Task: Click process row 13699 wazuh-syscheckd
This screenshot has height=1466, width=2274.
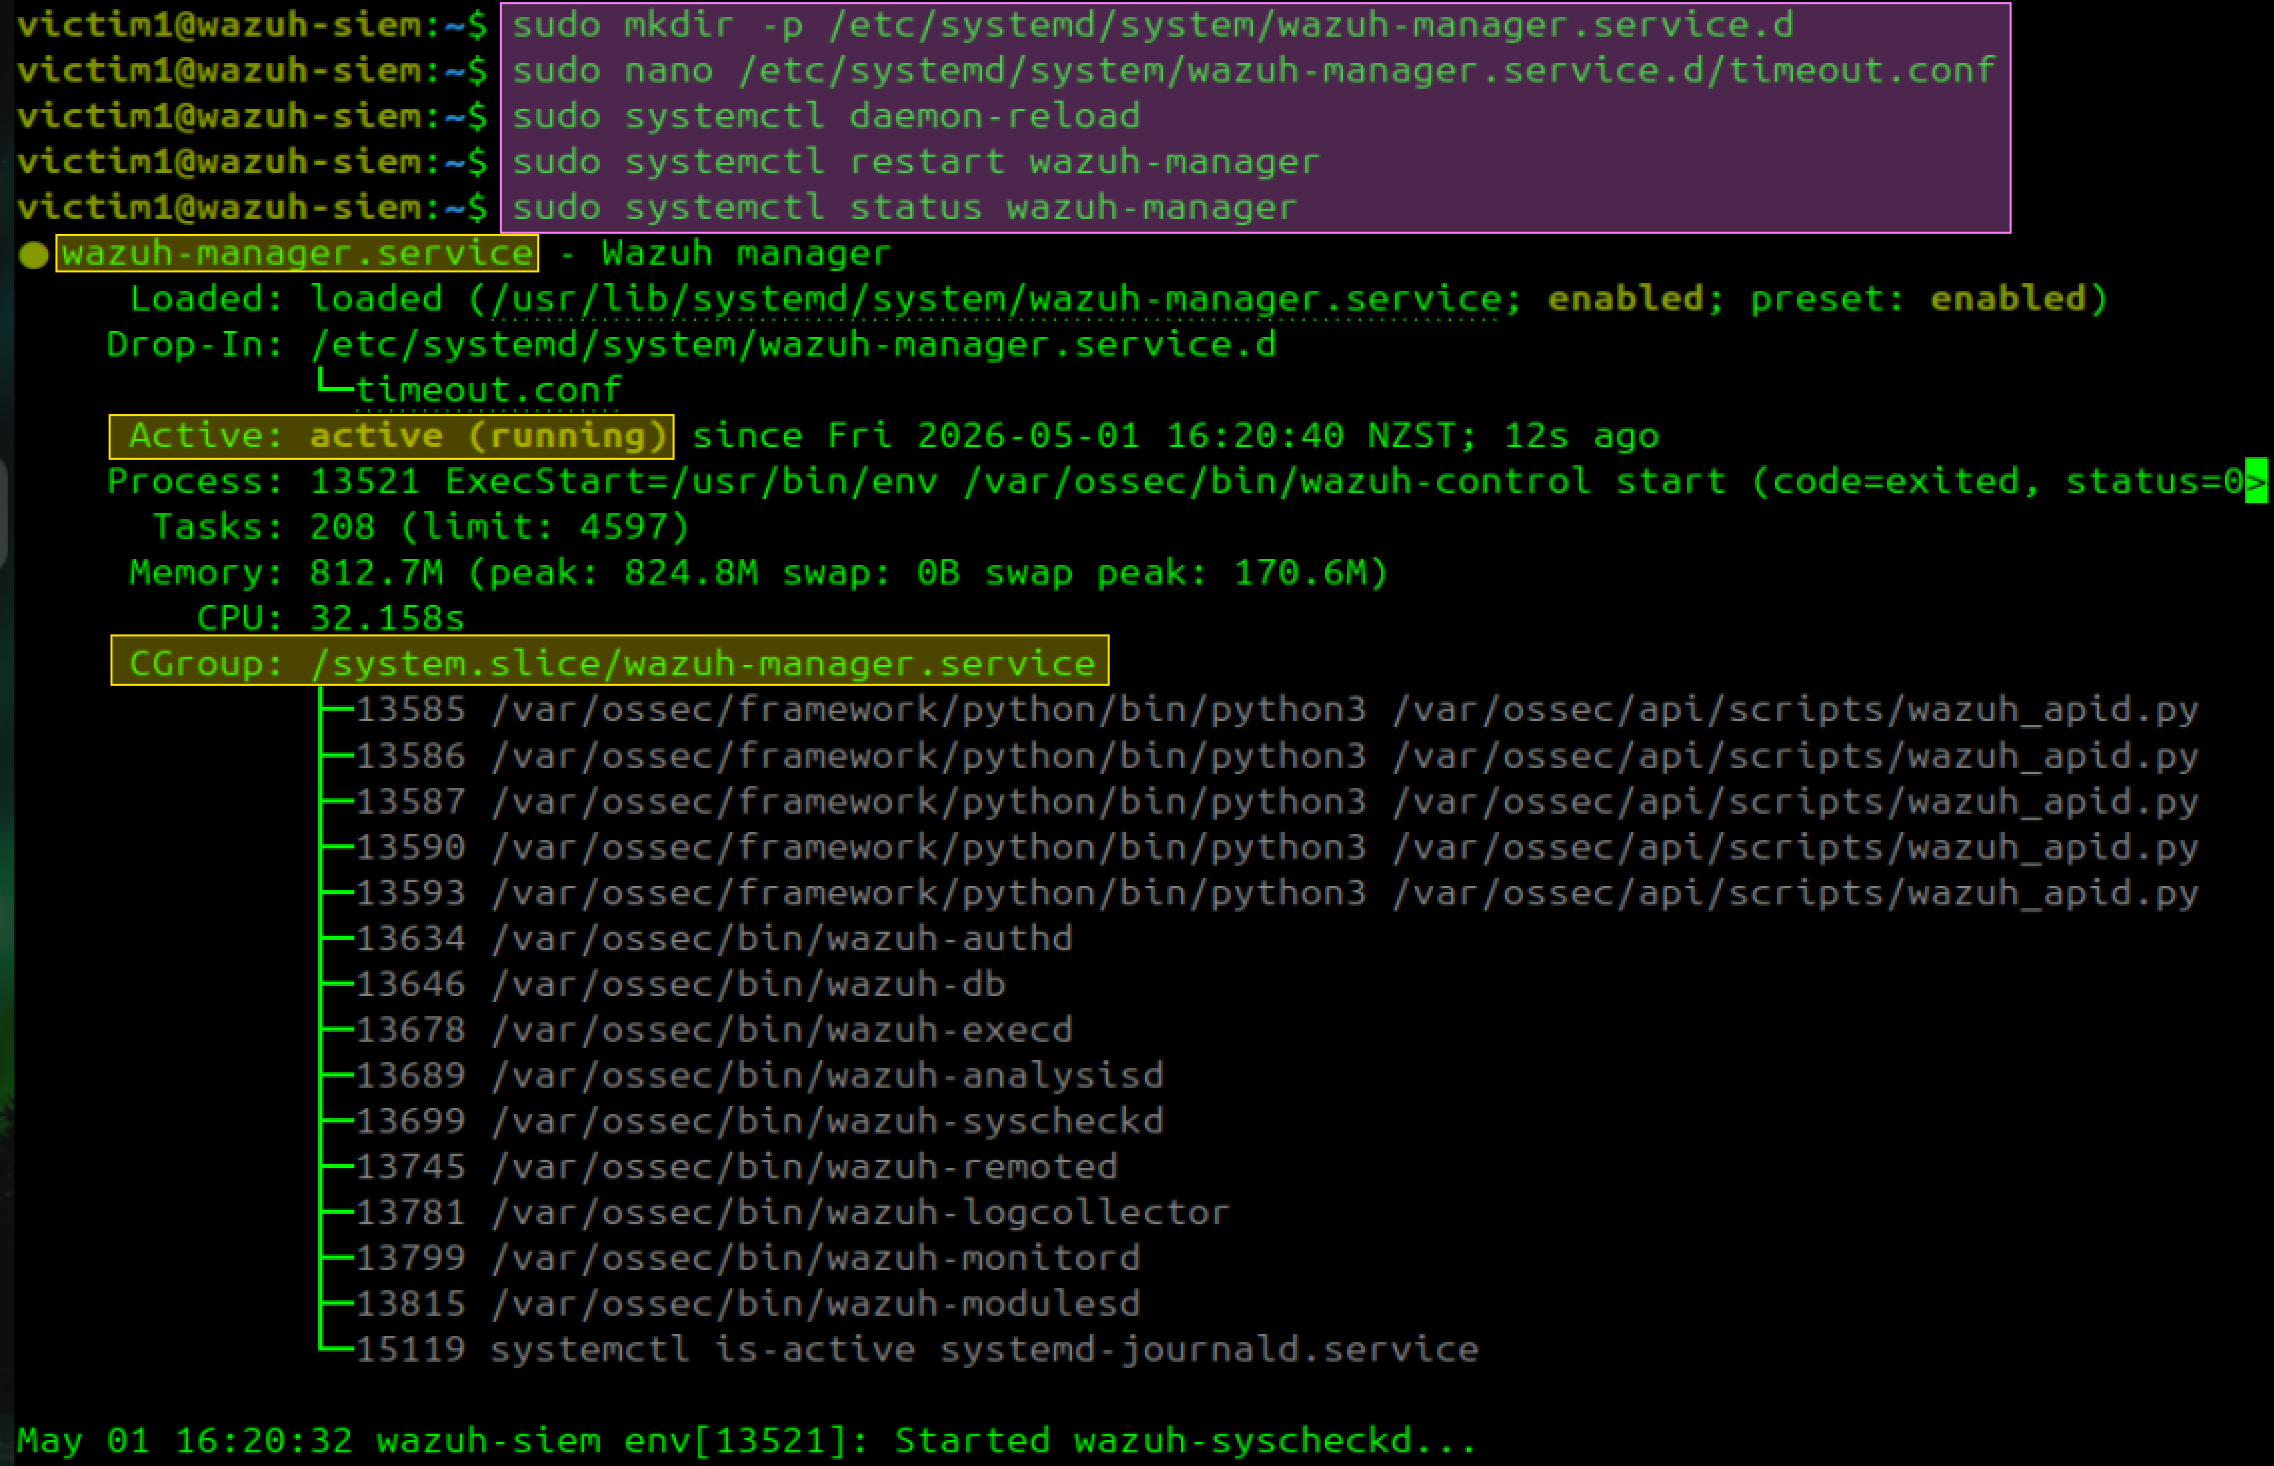Action: pyautogui.click(x=759, y=1121)
